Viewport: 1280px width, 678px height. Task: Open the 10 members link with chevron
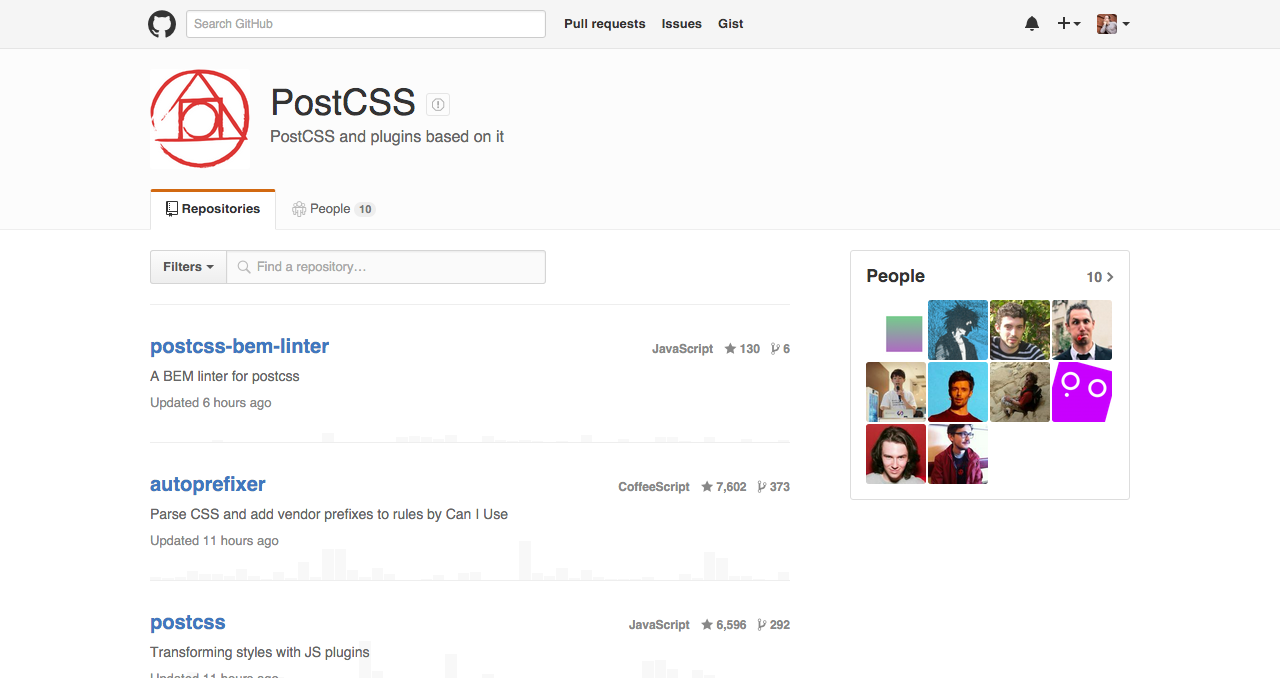1100,277
